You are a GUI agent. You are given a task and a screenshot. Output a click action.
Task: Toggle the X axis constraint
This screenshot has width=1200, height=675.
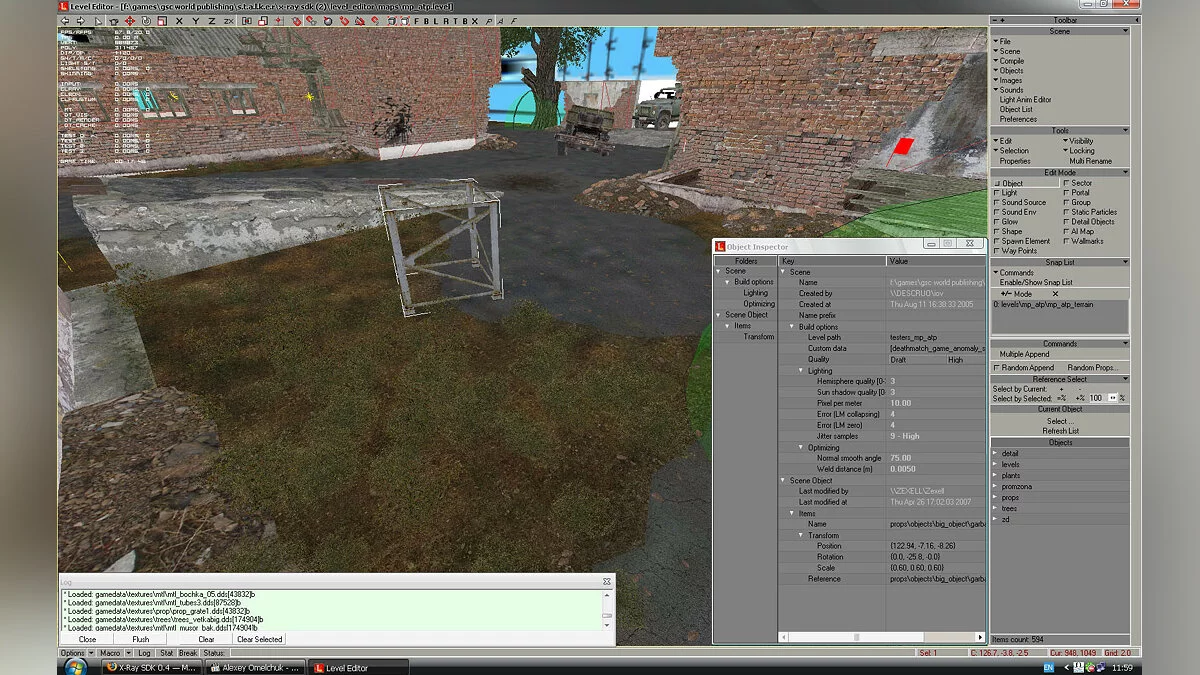pos(178,20)
